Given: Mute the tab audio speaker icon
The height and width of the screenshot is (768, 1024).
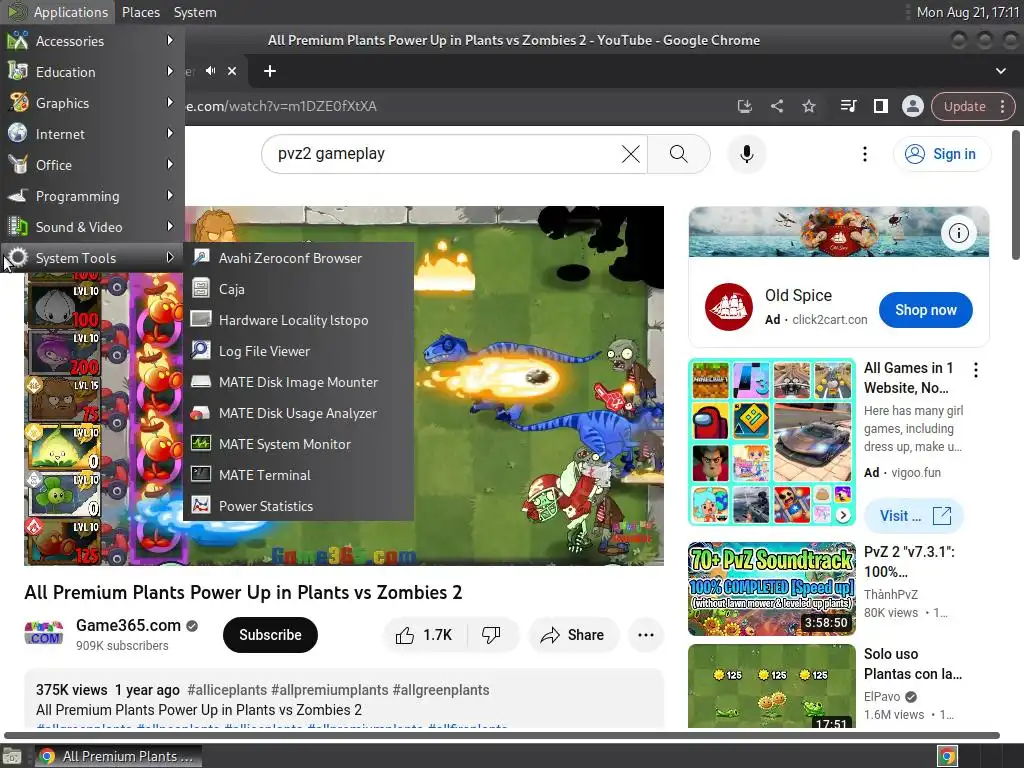Looking at the screenshot, I should click(x=210, y=71).
